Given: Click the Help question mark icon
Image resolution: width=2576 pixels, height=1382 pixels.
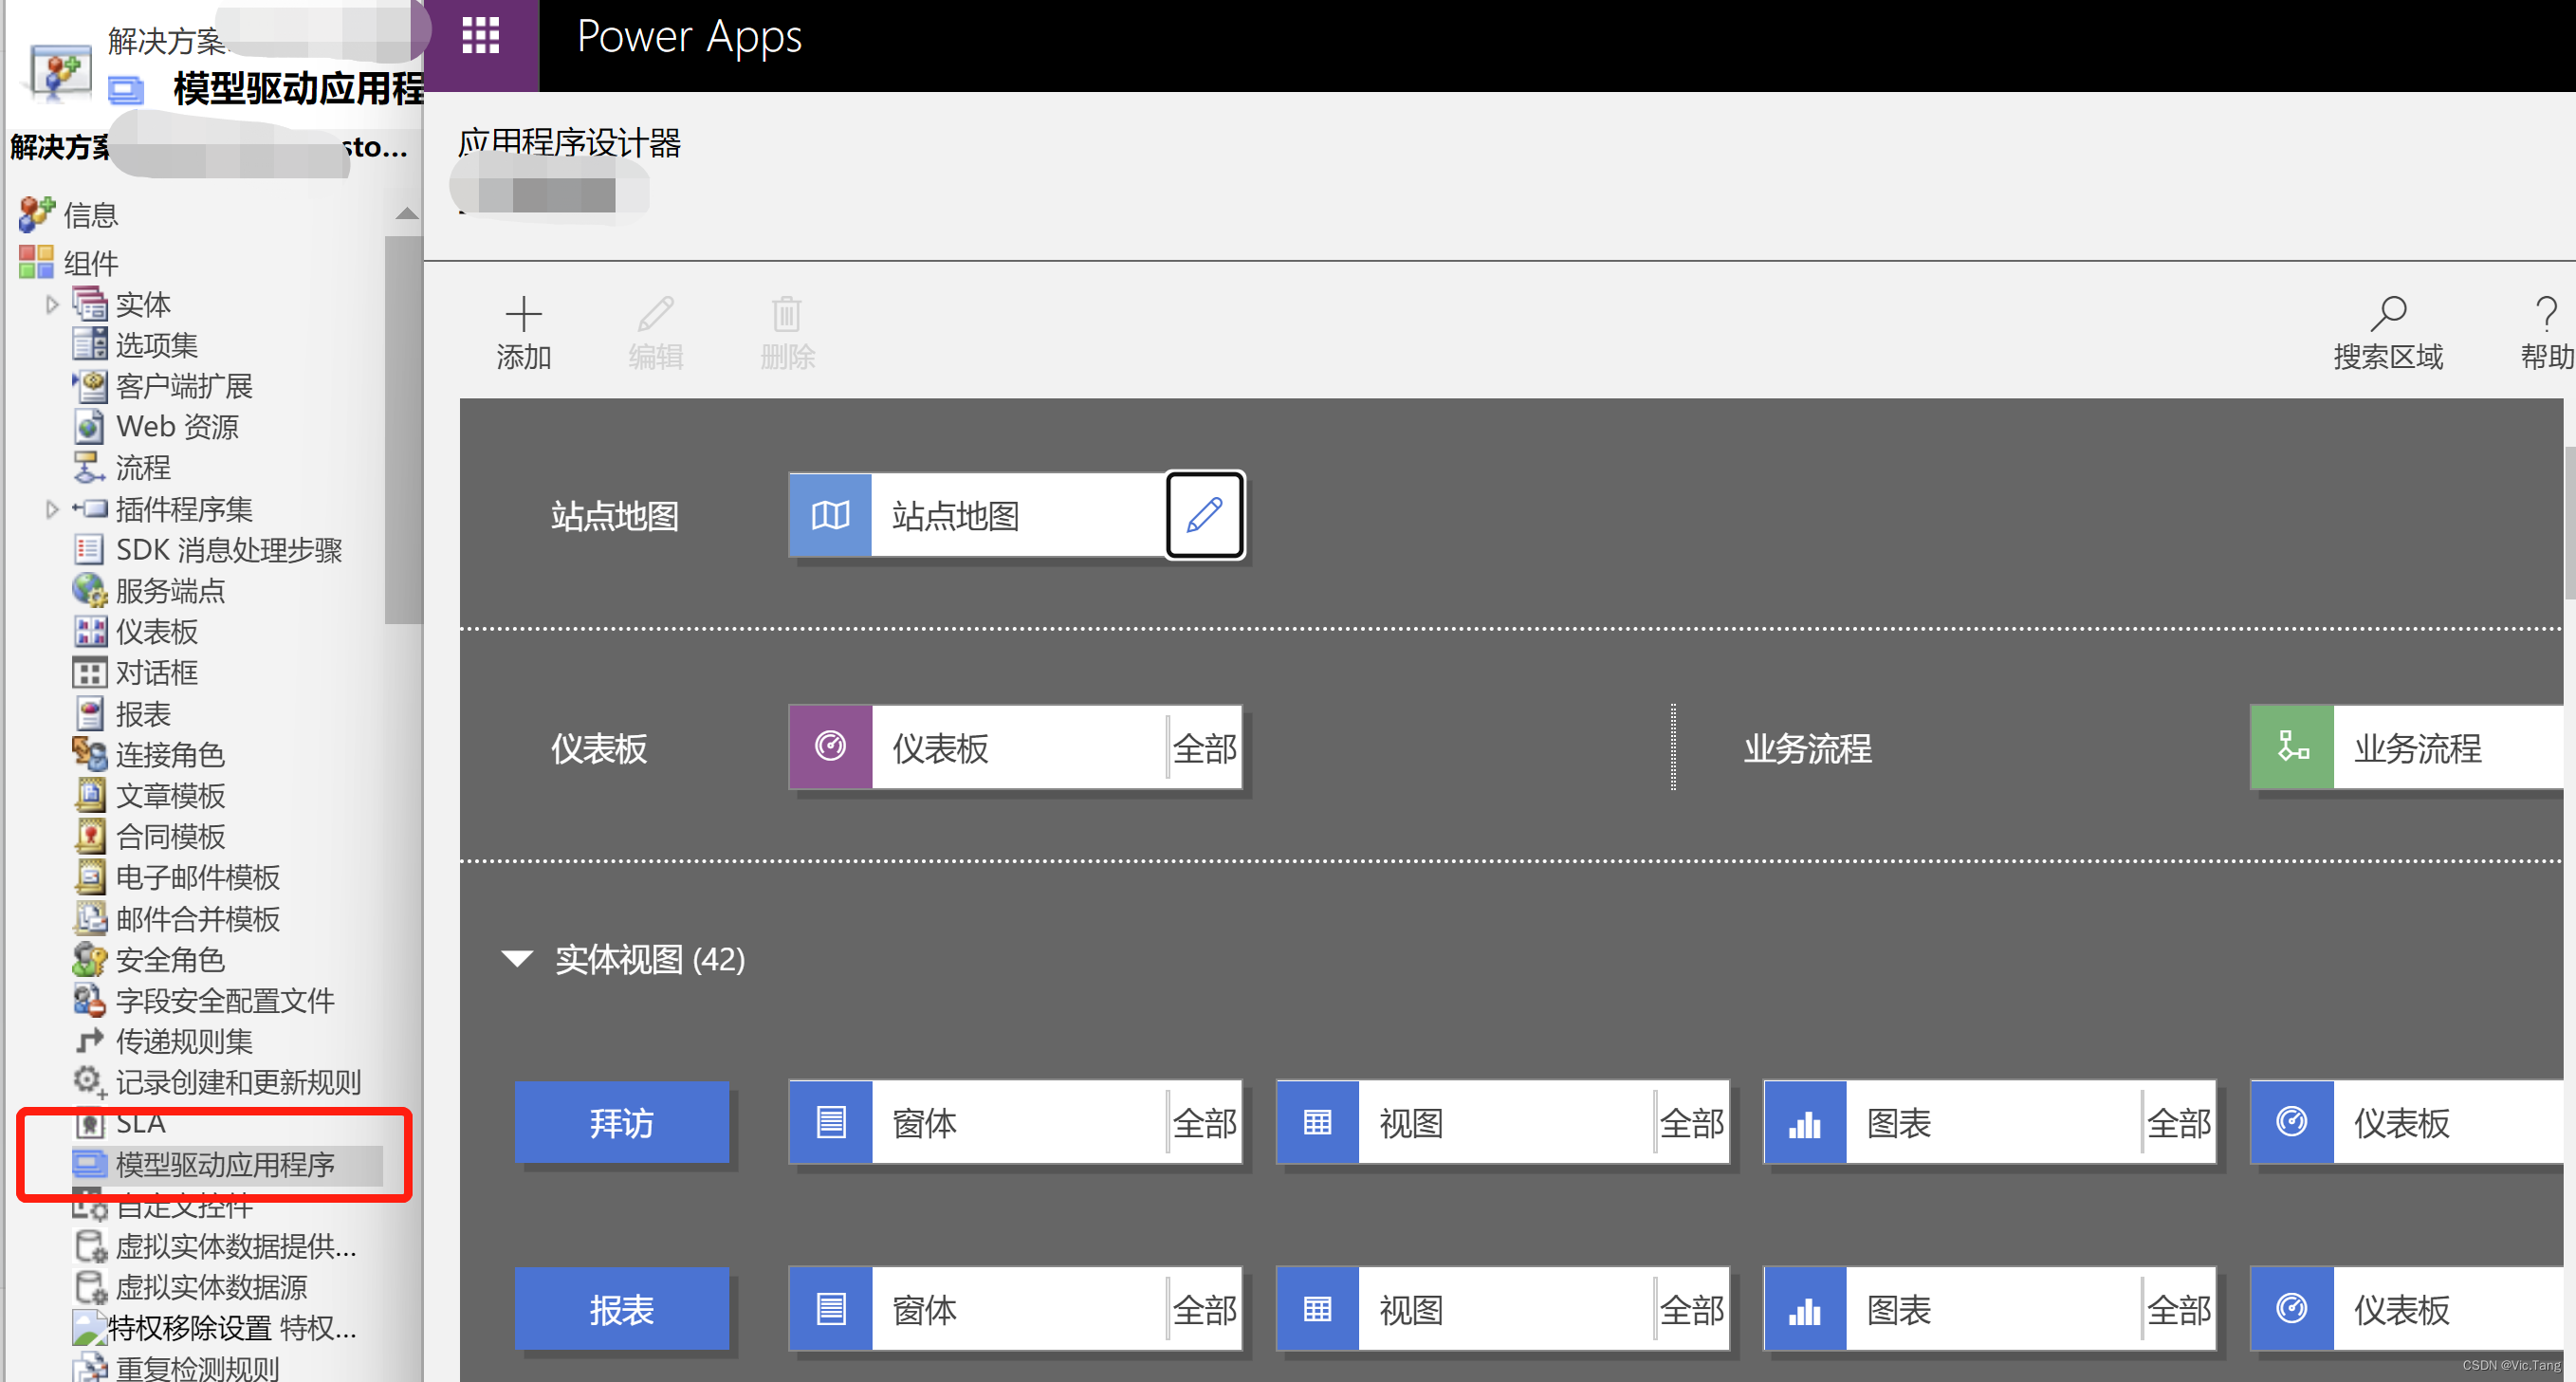Looking at the screenshot, I should (x=2546, y=314).
